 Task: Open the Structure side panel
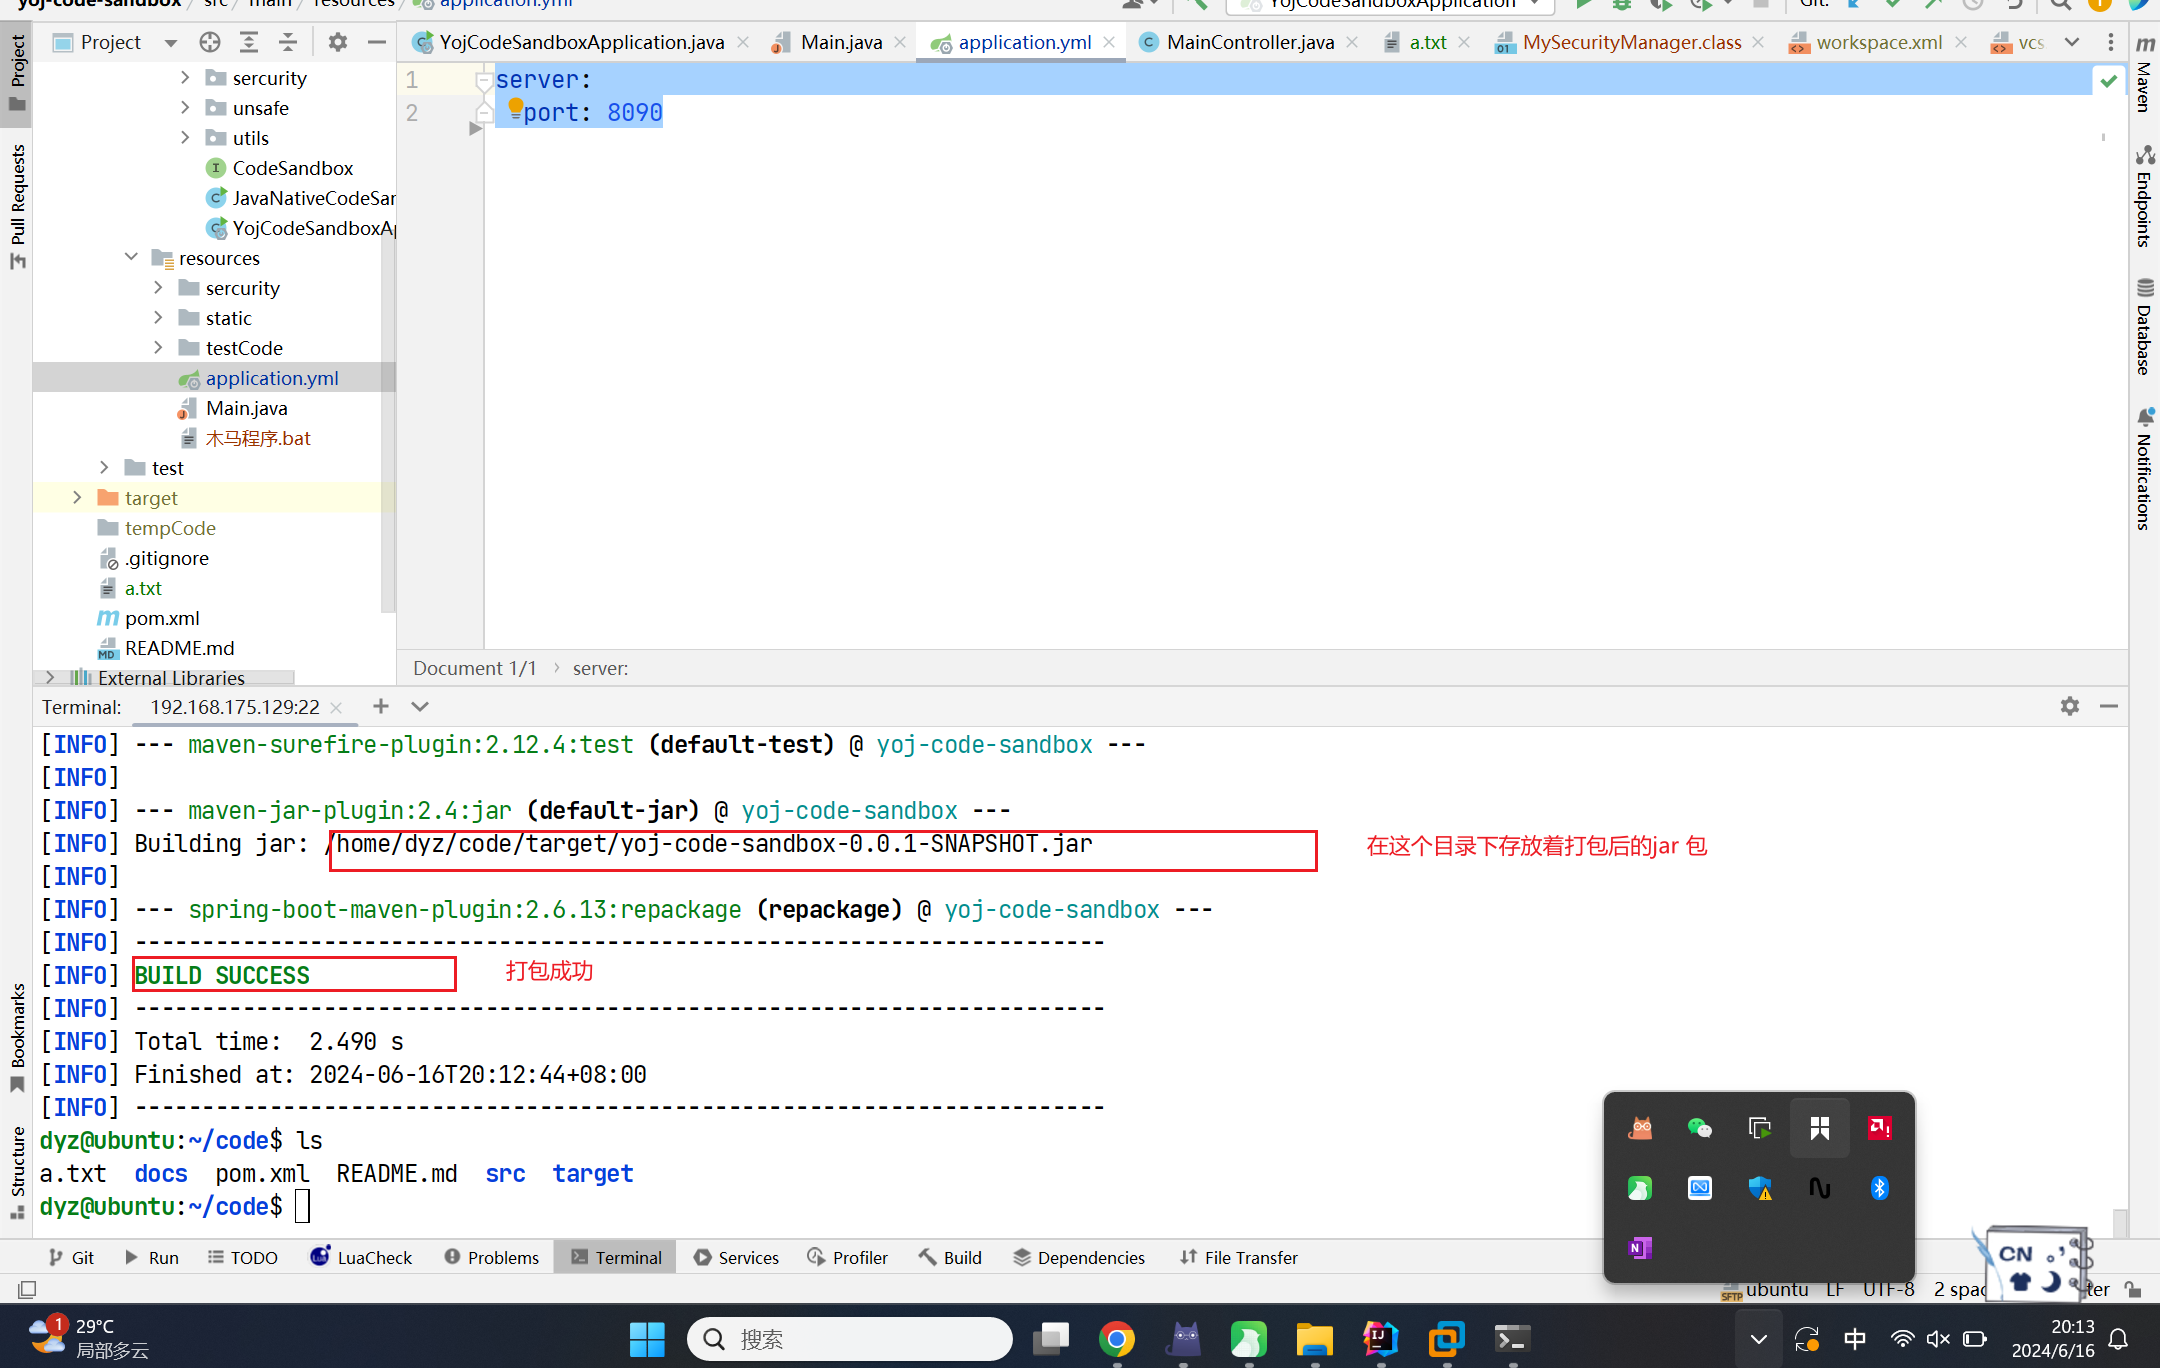pos(17,1172)
